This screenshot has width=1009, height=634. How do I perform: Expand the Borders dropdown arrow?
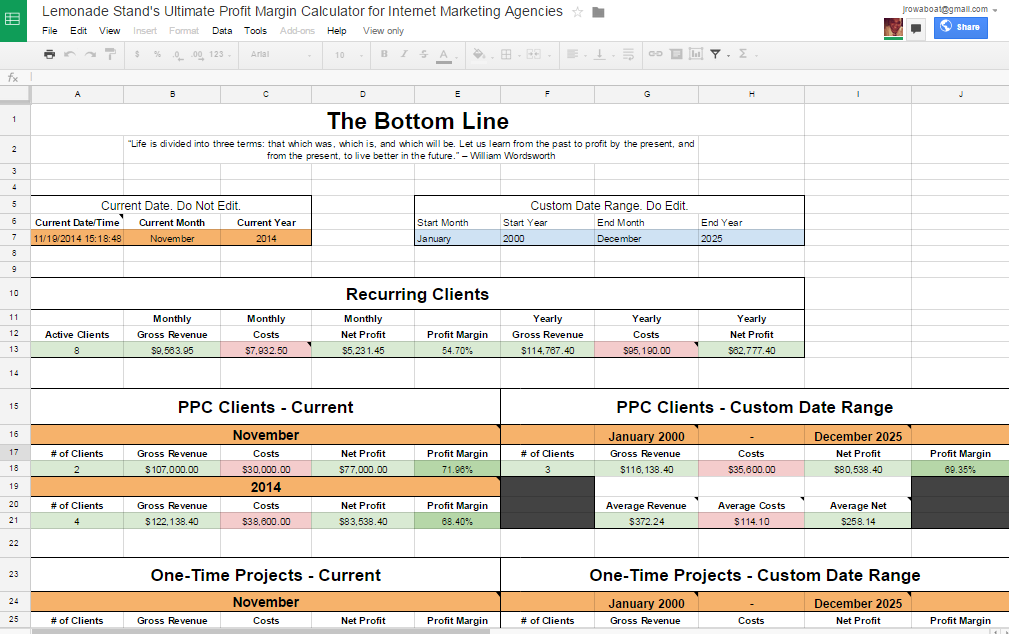519,56
